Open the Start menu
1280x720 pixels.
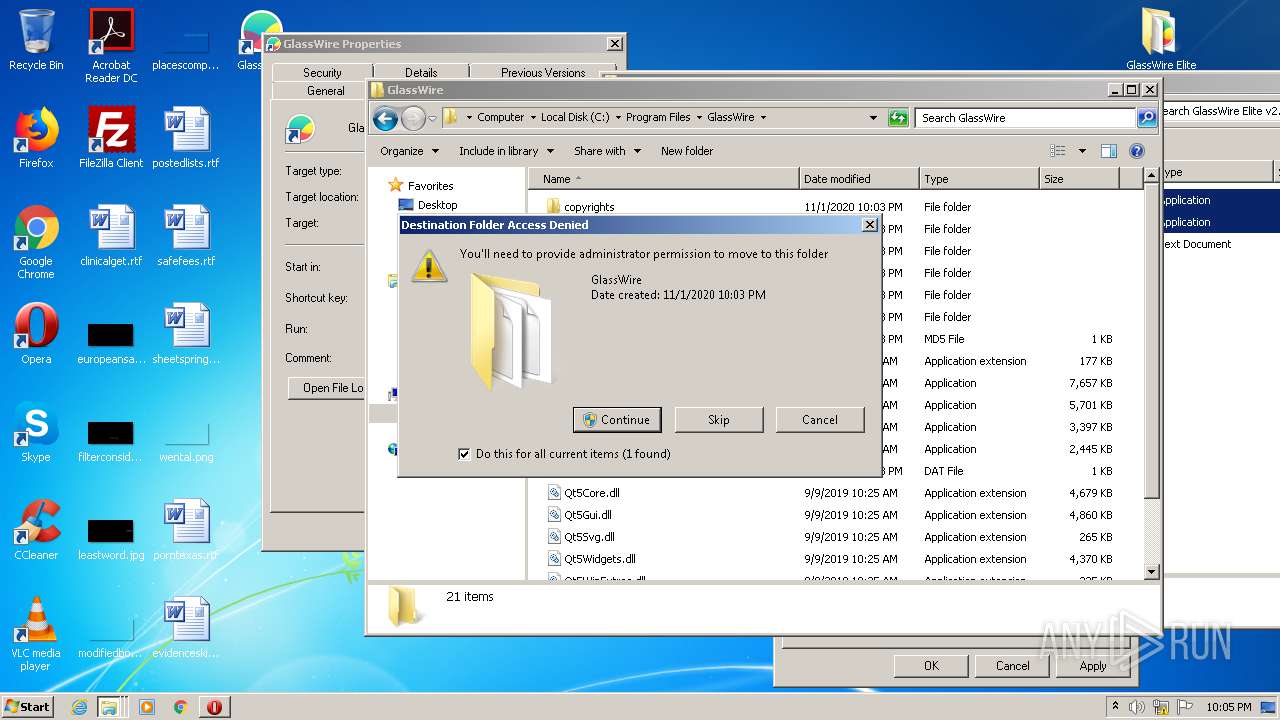coord(28,707)
